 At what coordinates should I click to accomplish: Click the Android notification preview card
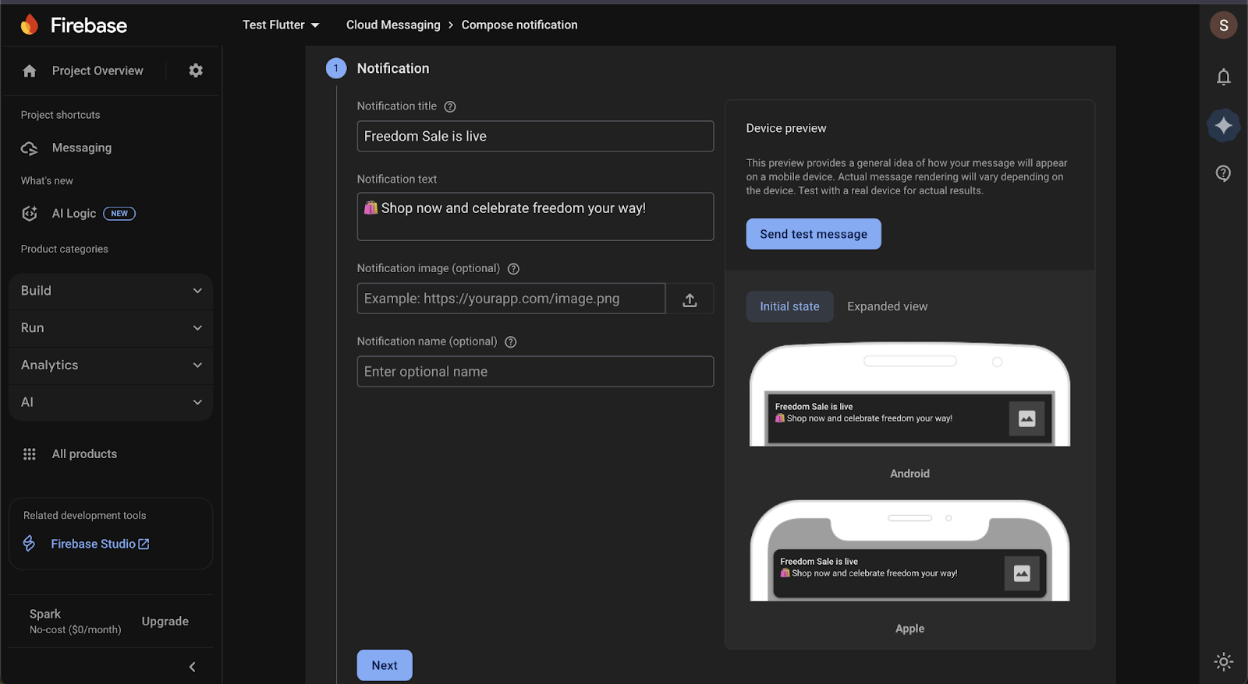pyautogui.click(x=910, y=419)
